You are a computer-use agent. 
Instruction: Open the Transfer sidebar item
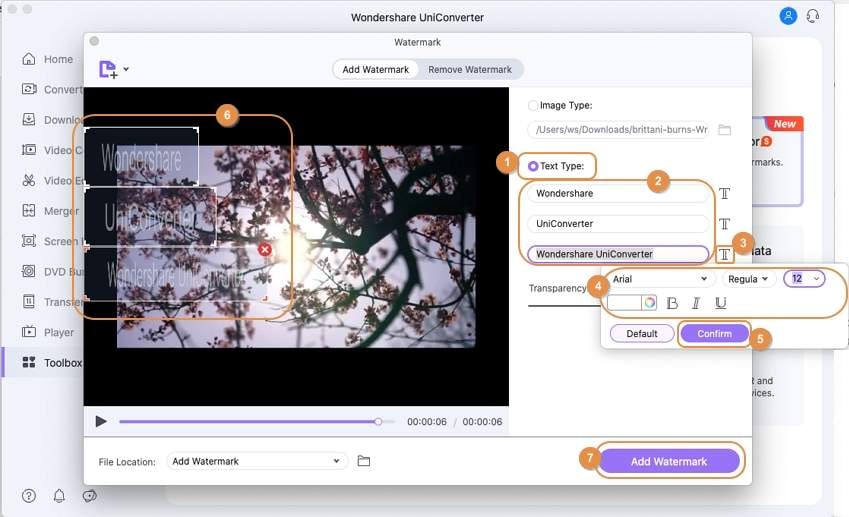[52, 302]
